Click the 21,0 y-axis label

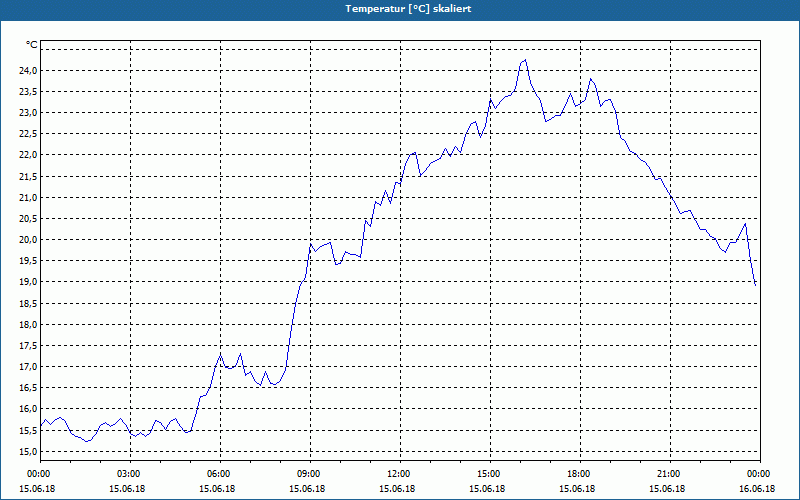pos(29,197)
